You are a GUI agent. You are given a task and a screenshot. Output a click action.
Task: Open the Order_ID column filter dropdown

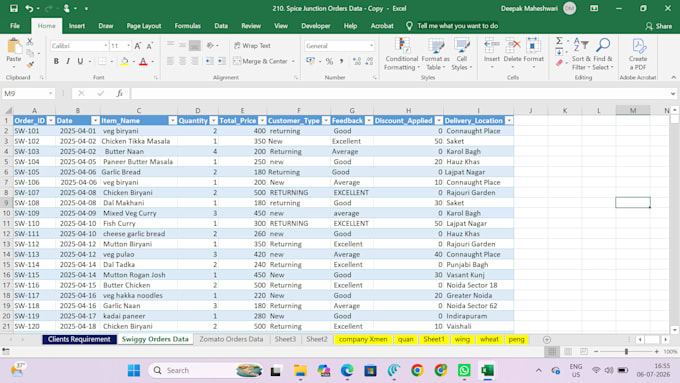(x=51, y=121)
